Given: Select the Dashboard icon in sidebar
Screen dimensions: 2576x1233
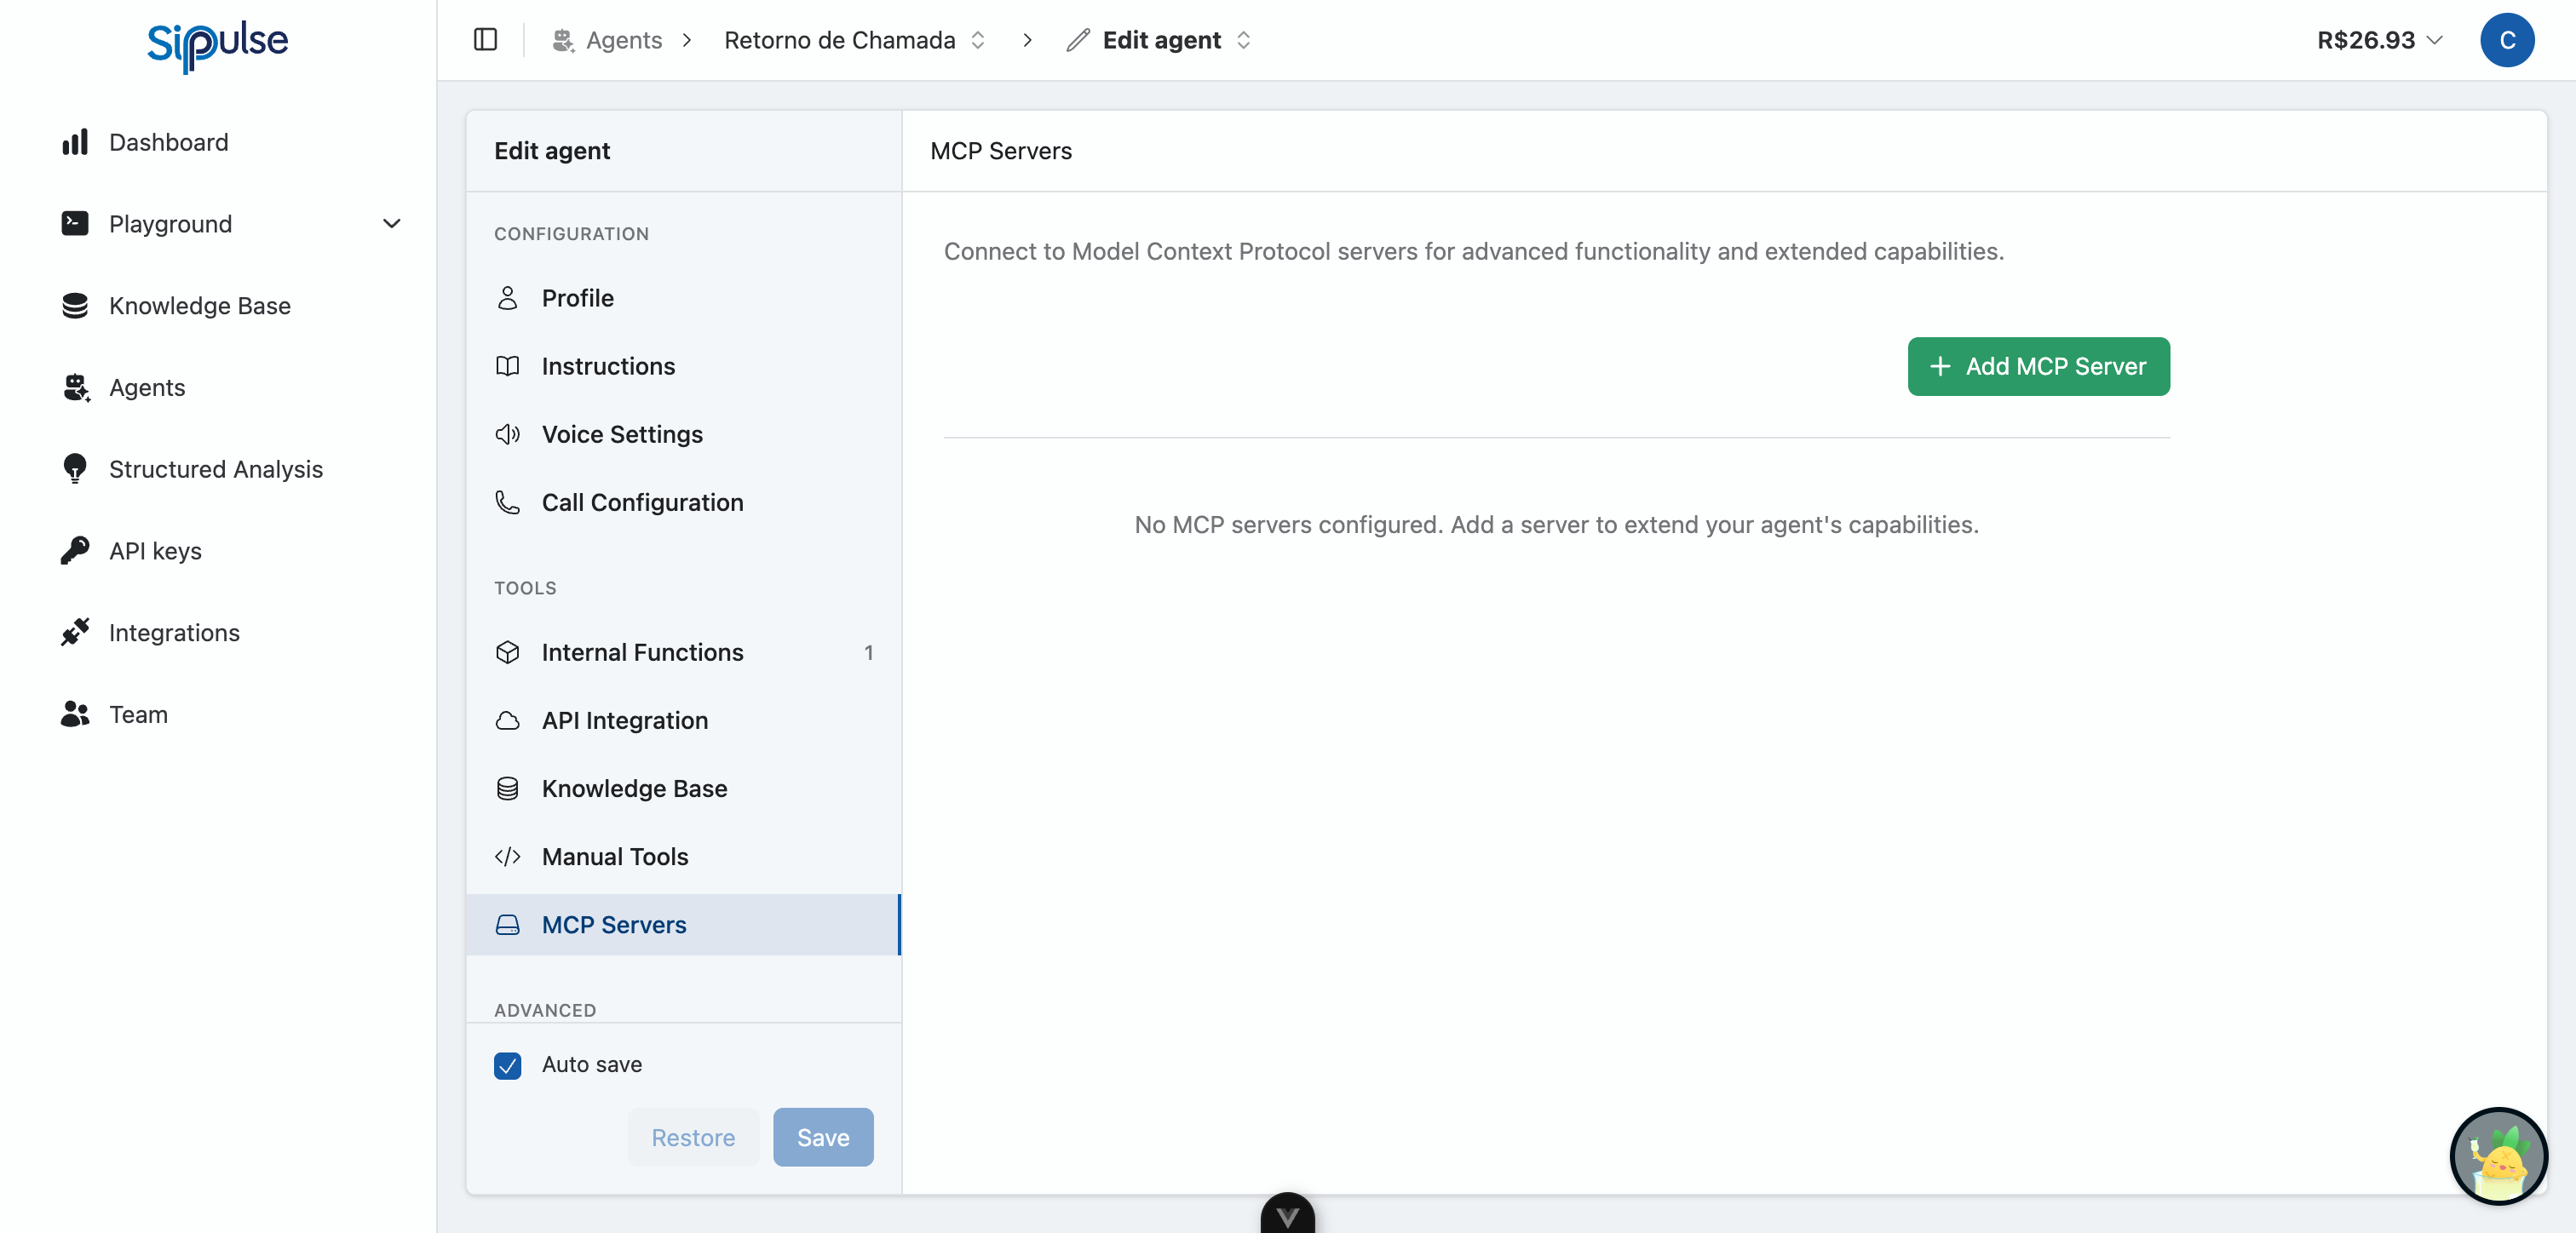Looking at the screenshot, I should click(75, 142).
